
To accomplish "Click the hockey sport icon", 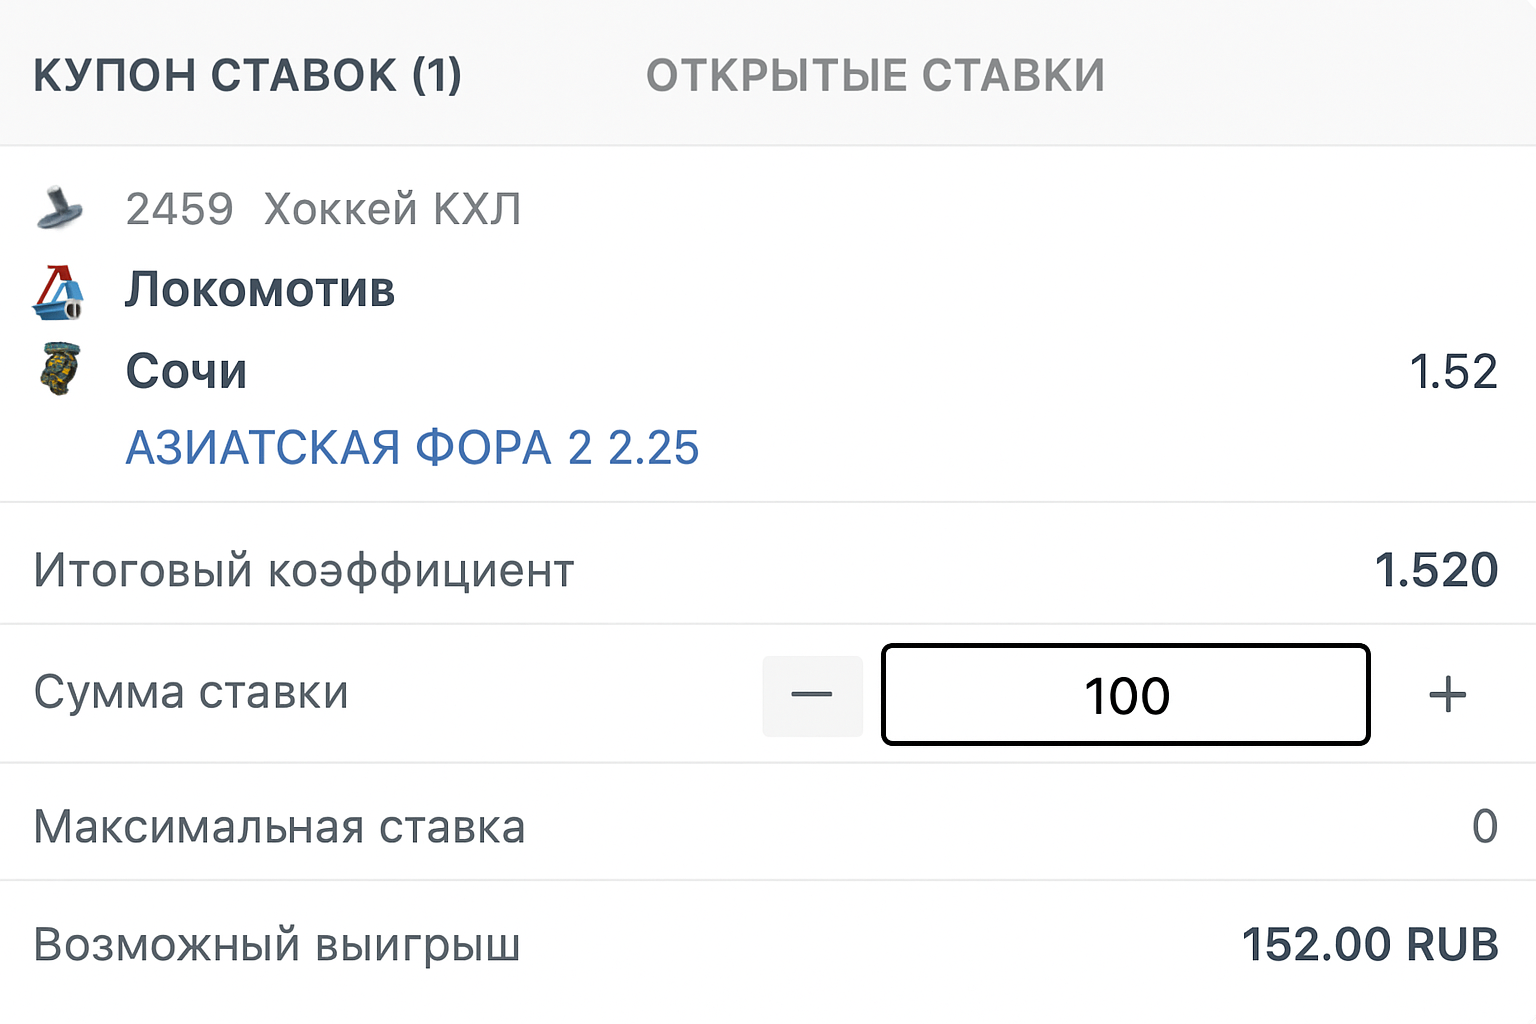I will point(60,207).
